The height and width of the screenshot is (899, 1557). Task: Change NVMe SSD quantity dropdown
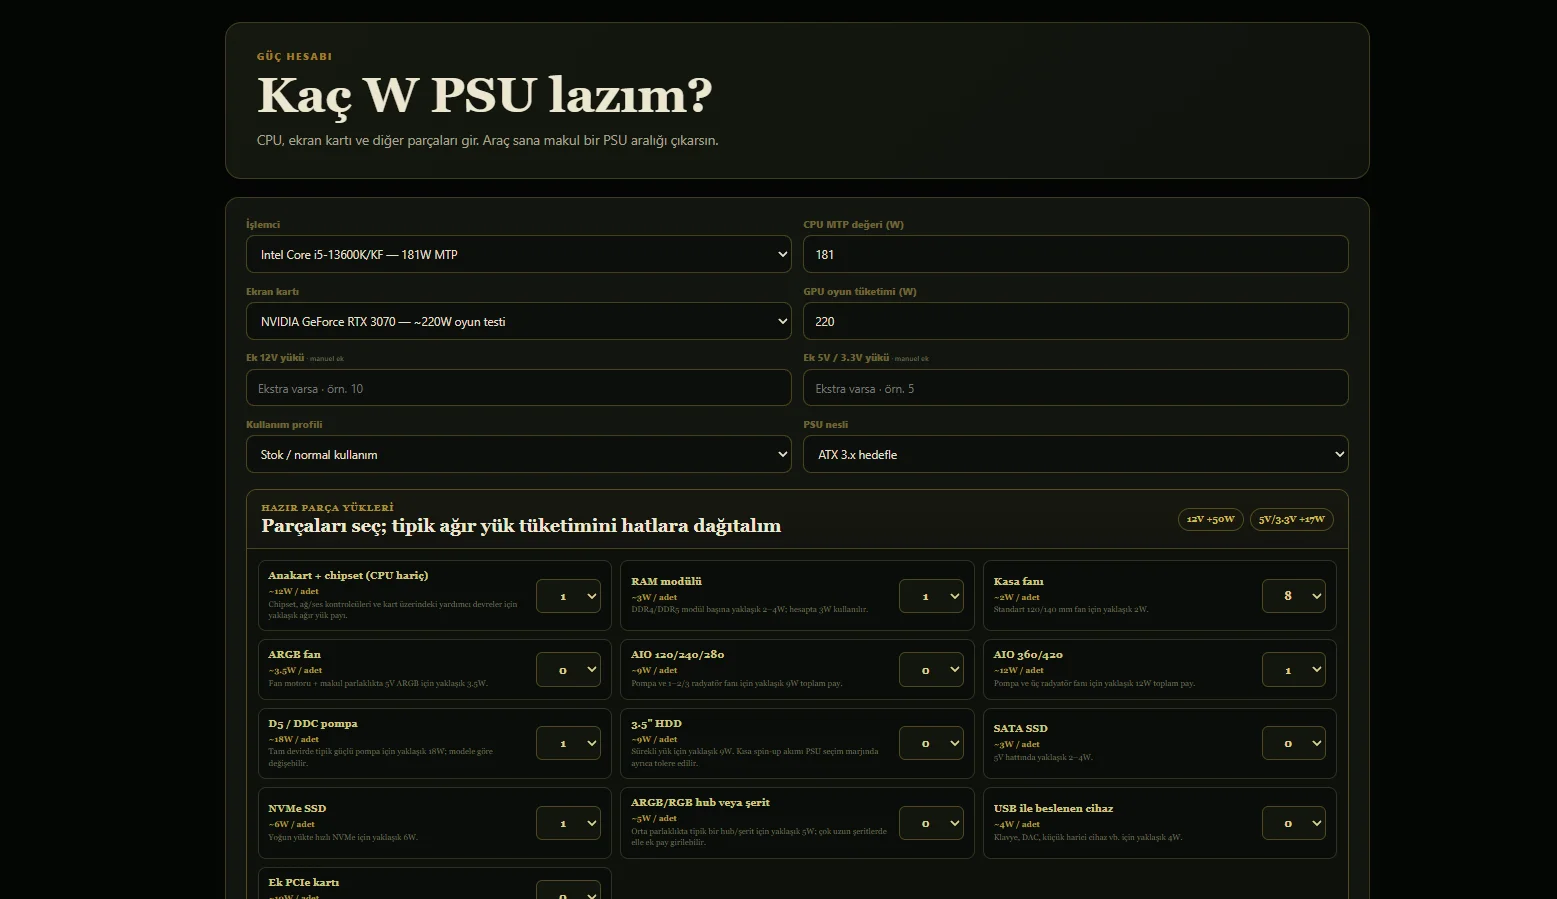click(x=568, y=823)
